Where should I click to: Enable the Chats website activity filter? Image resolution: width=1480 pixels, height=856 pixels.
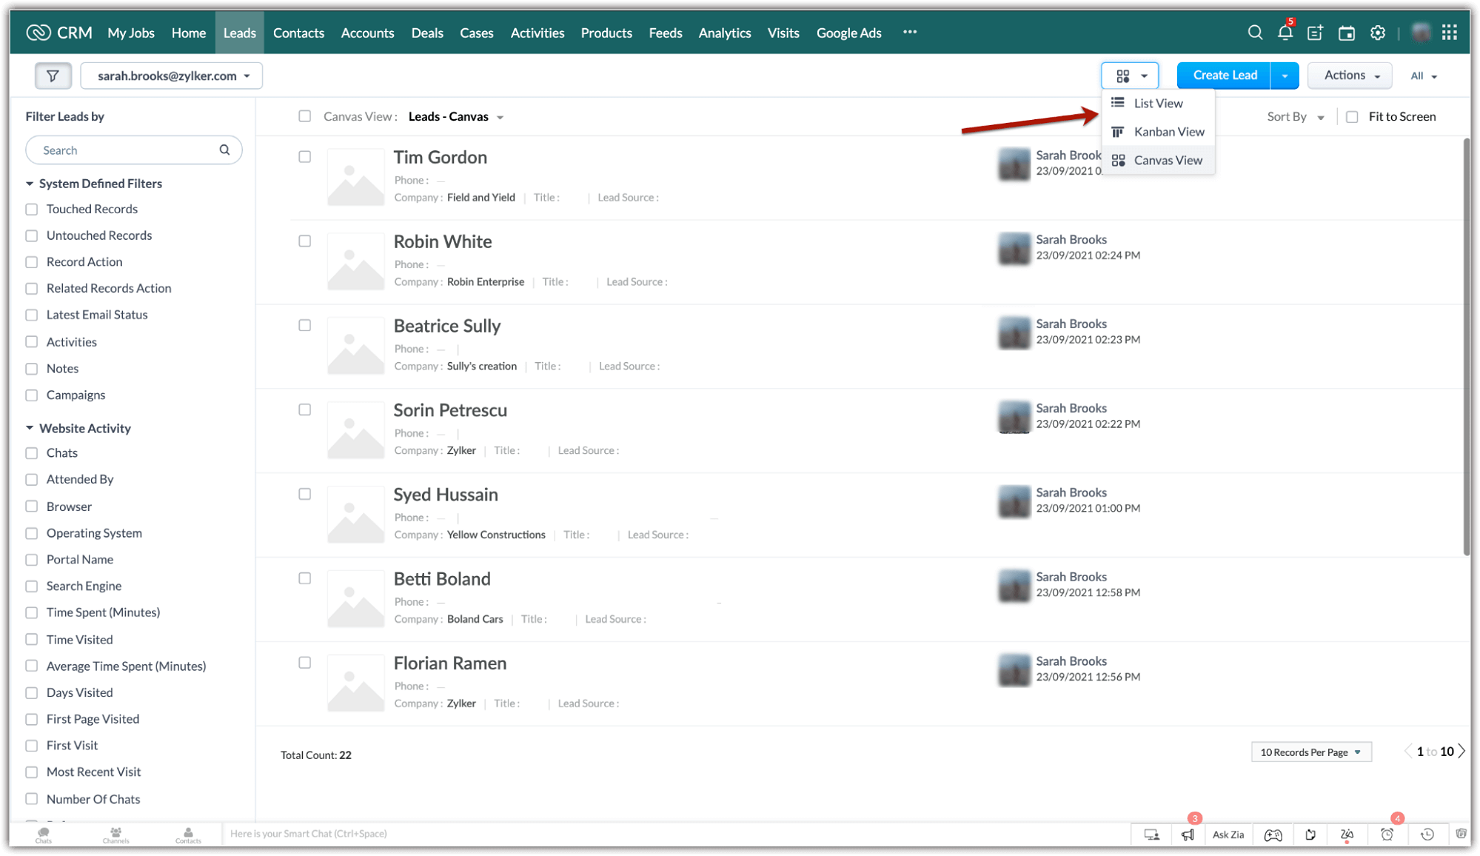point(31,453)
